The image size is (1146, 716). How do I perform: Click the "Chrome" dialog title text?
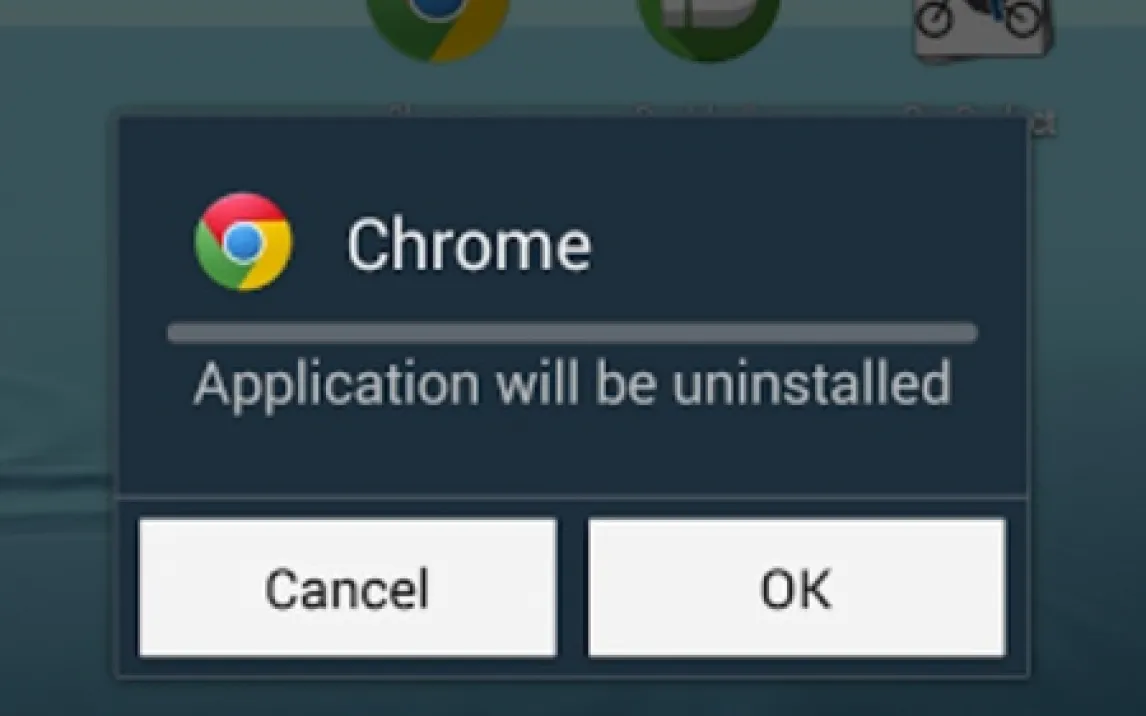468,245
